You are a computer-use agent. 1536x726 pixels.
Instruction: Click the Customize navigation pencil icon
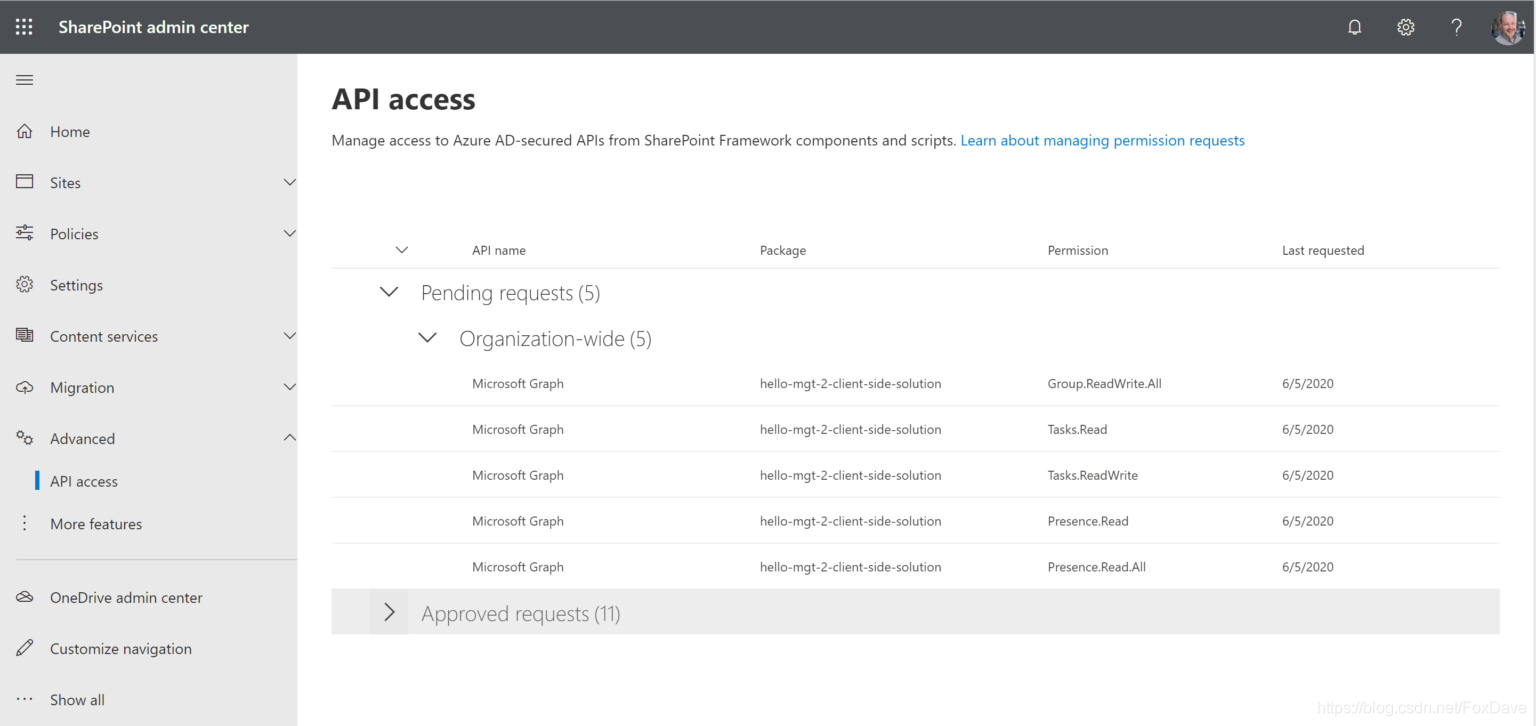coord(25,648)
